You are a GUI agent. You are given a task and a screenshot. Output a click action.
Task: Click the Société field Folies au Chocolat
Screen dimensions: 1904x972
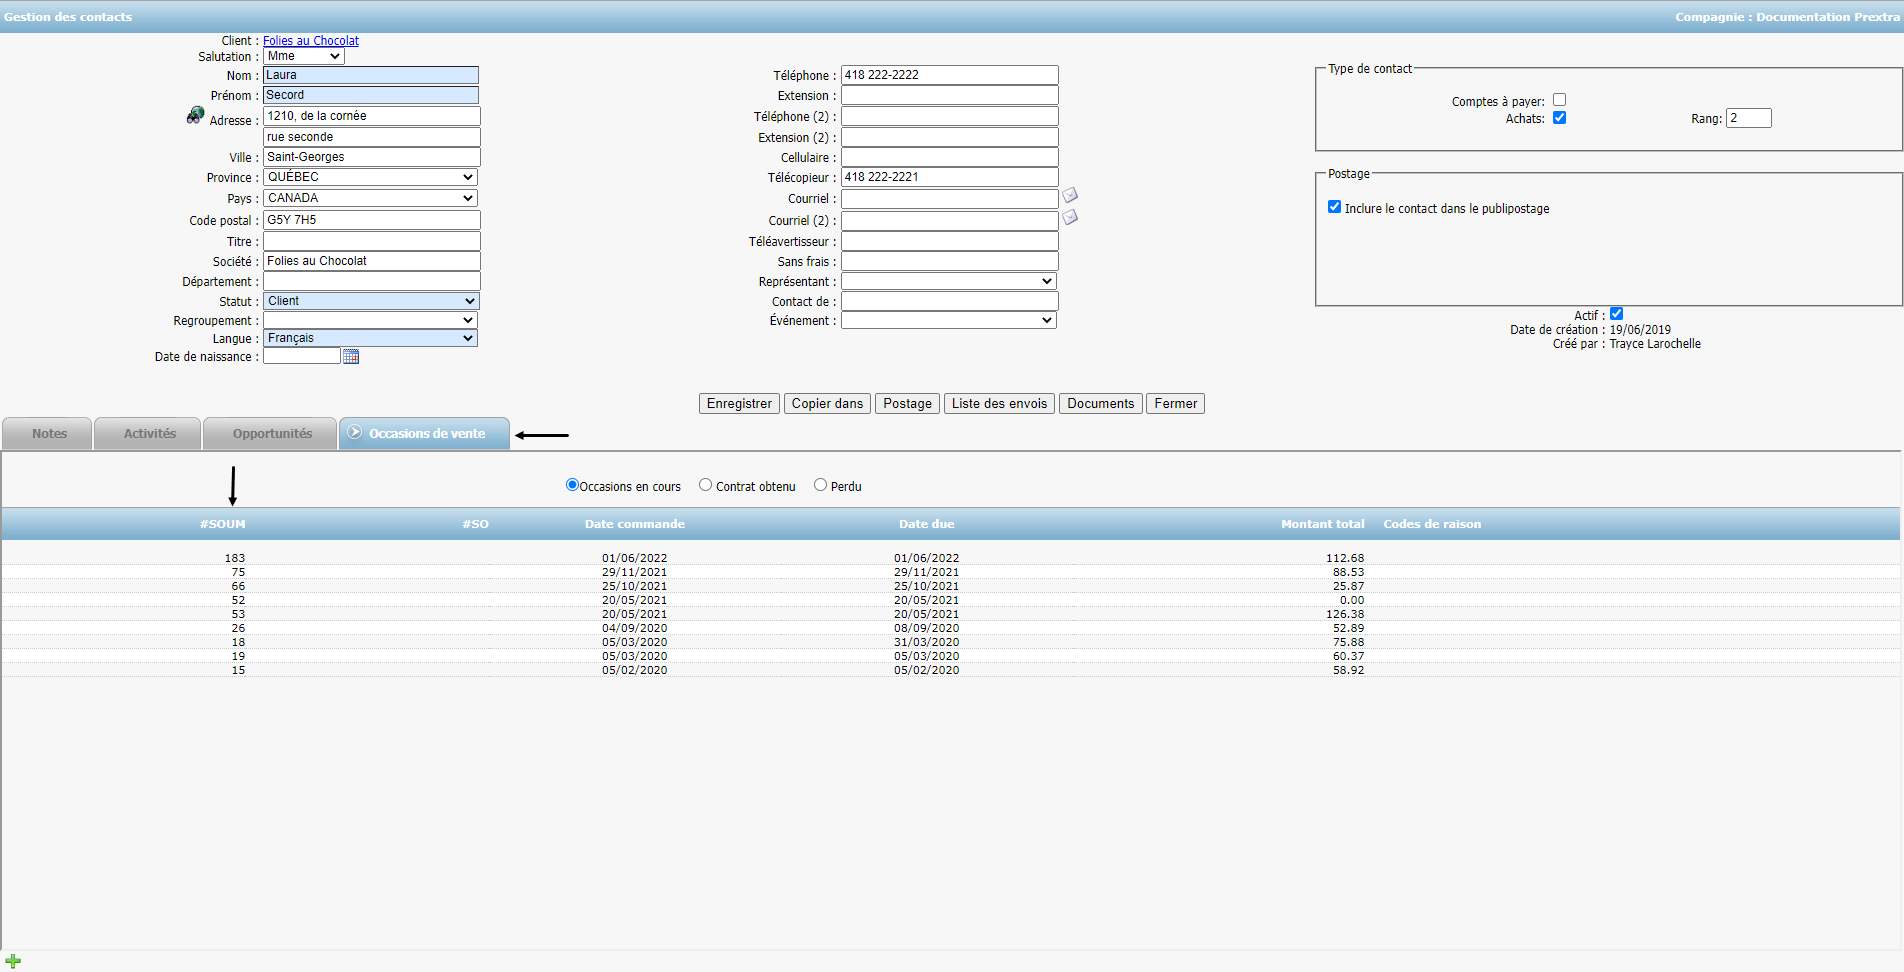372,261
